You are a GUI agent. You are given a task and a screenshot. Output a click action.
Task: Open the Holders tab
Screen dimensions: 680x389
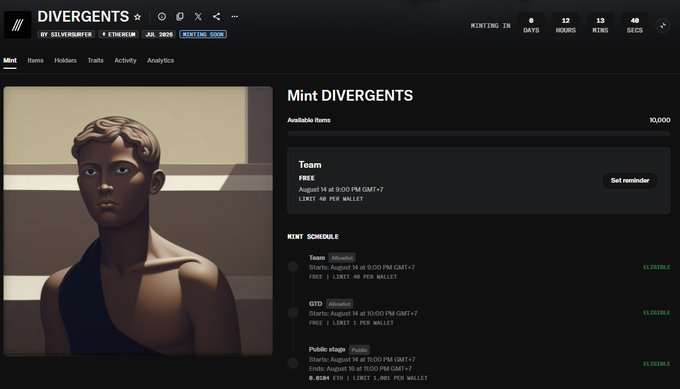[x=65, y=60]
